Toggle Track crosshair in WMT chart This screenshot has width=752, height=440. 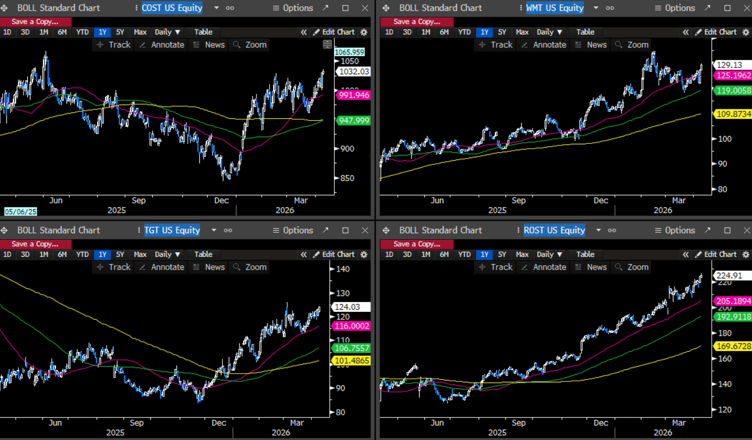[x=496, y=45]
